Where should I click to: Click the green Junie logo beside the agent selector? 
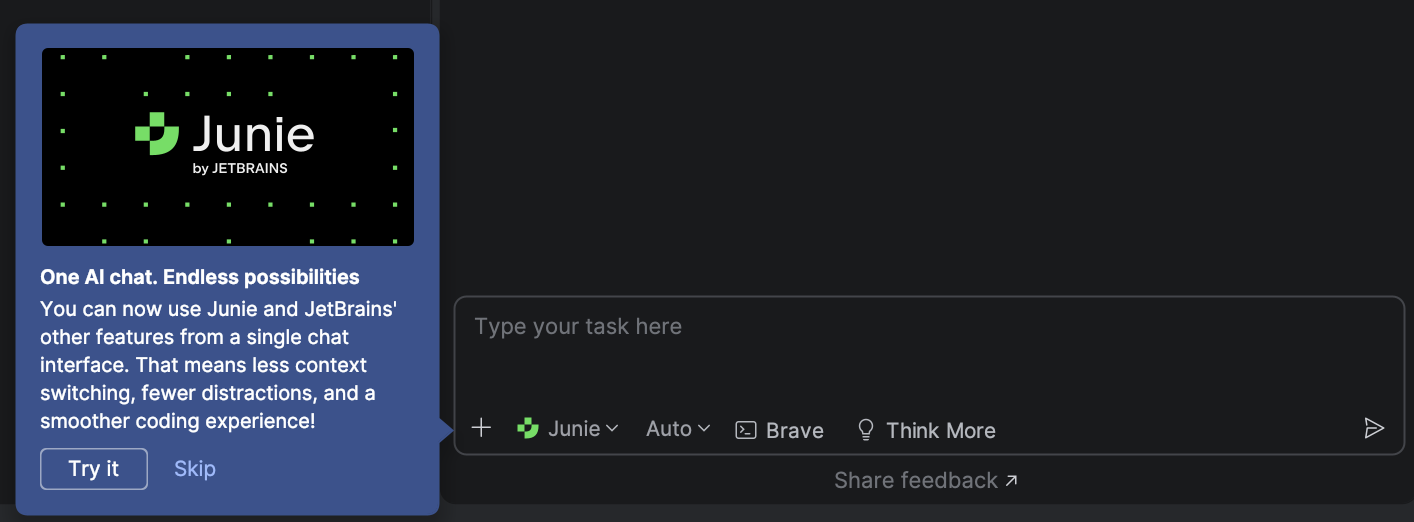pos(528,429)
